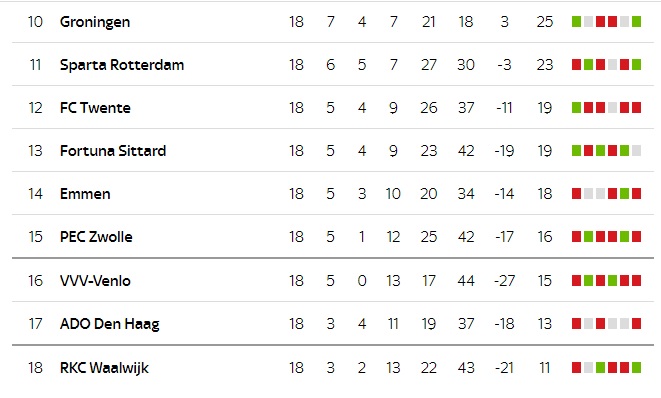Screen dimensions: 661x398
Task: Select Emmen team name
Action: point(85,194)
